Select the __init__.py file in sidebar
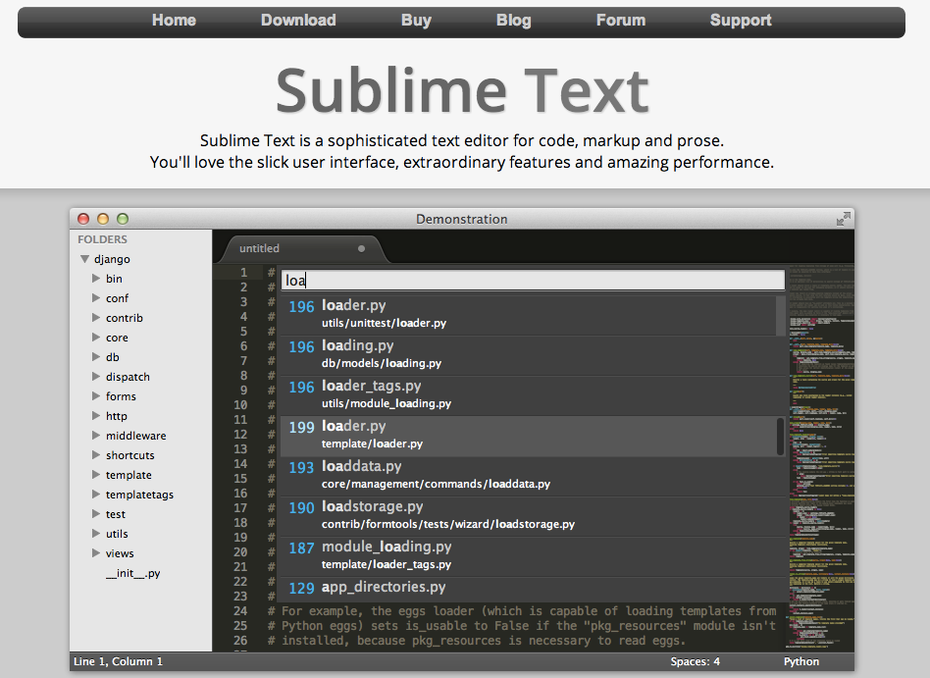The width and height of the screenshot is (930, 678). click(x=133, y=573)
